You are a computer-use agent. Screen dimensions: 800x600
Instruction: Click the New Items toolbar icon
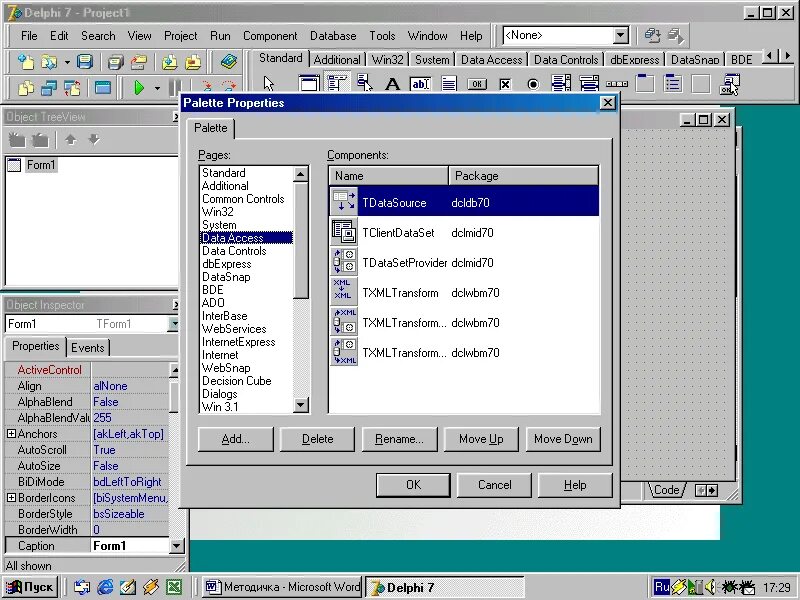click(26, 62)
